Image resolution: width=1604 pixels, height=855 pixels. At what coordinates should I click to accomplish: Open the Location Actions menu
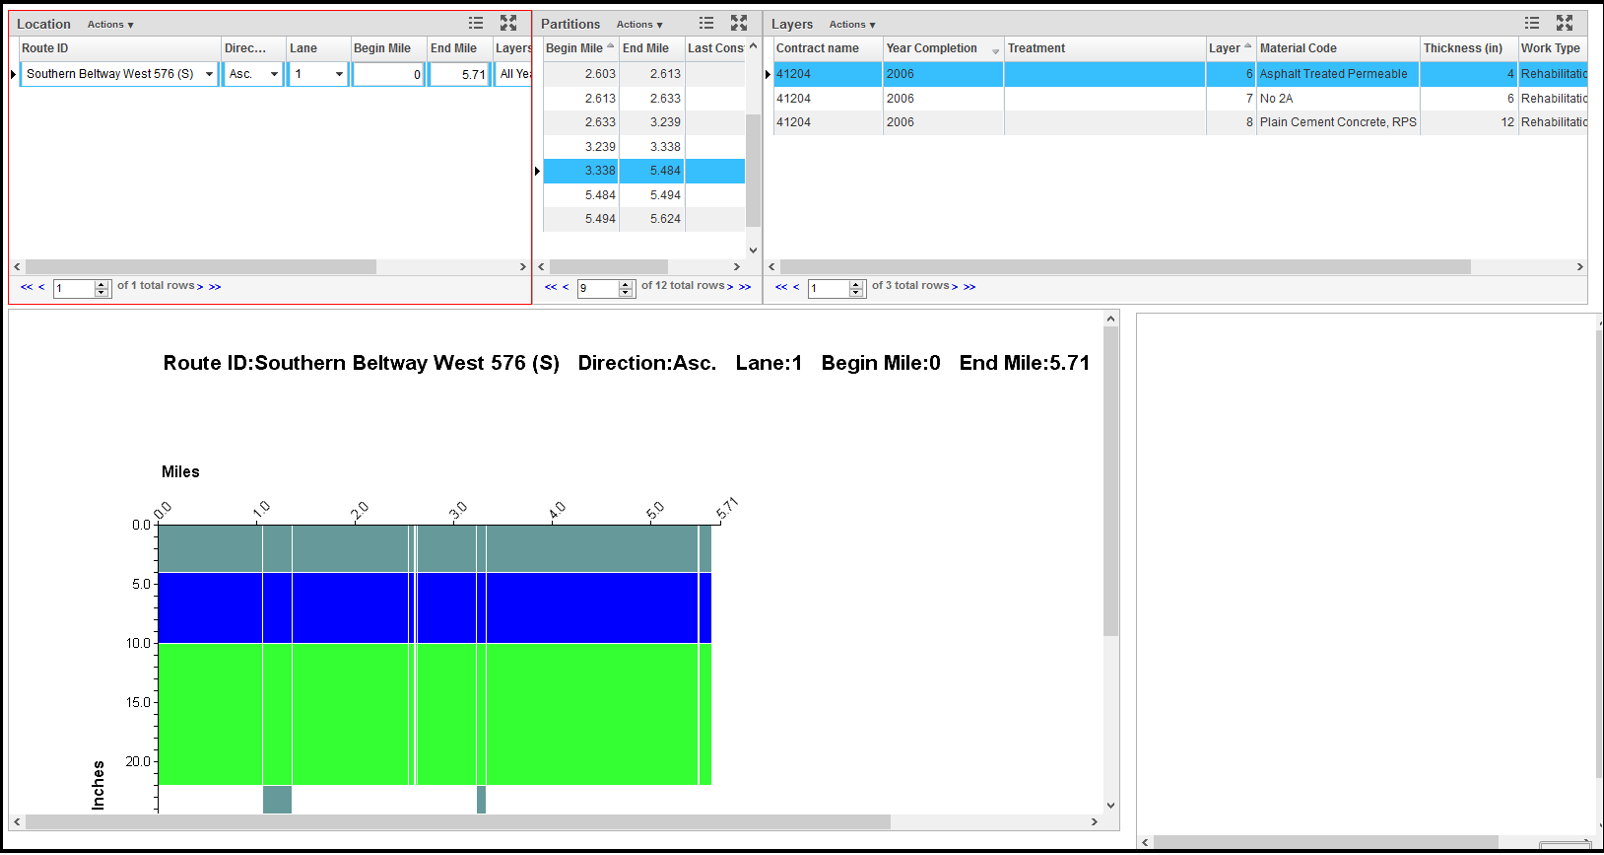110,24
